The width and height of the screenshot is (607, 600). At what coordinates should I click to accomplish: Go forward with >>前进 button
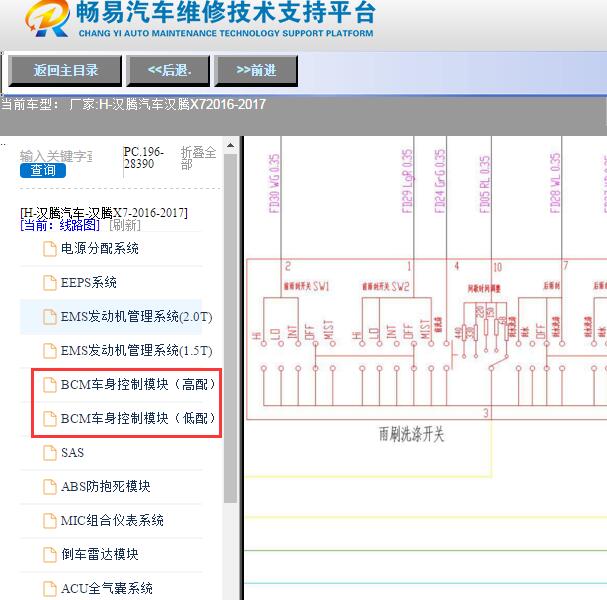tap(256, 70)
